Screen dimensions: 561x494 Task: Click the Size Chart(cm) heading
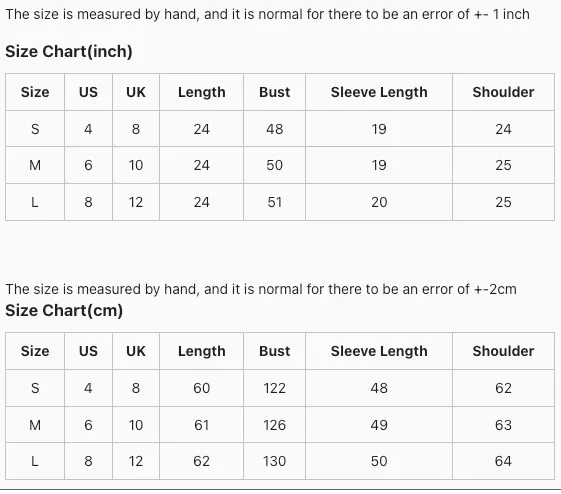64,310
